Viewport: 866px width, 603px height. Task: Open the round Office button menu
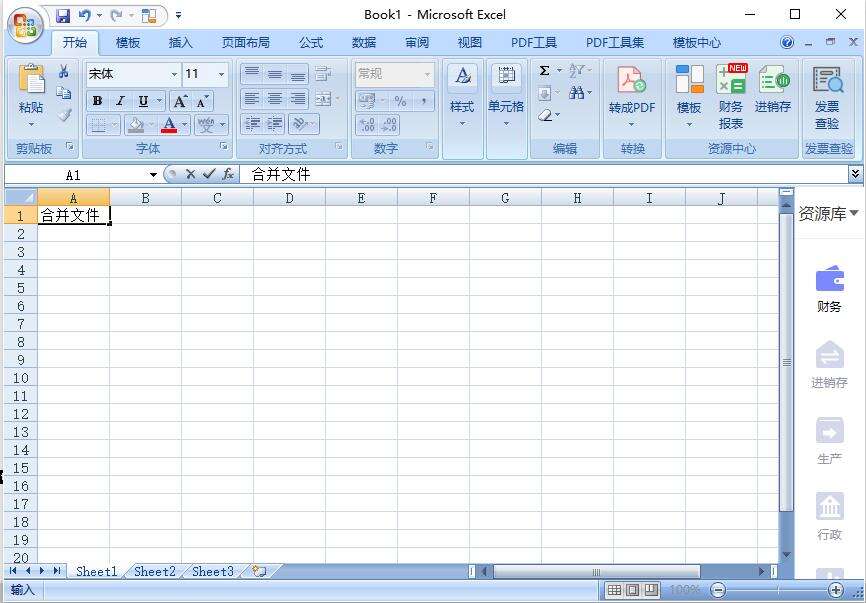coord(25,26)
